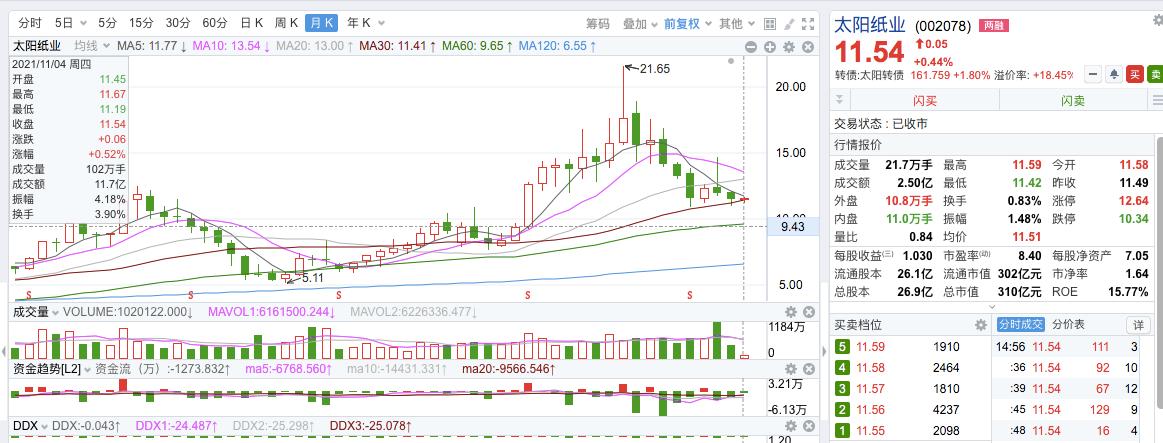Image resolution: width=1163 pixels, height=443 pixels.
Task: Switch to the 15分 chart tab
Action: coord(140,24)
